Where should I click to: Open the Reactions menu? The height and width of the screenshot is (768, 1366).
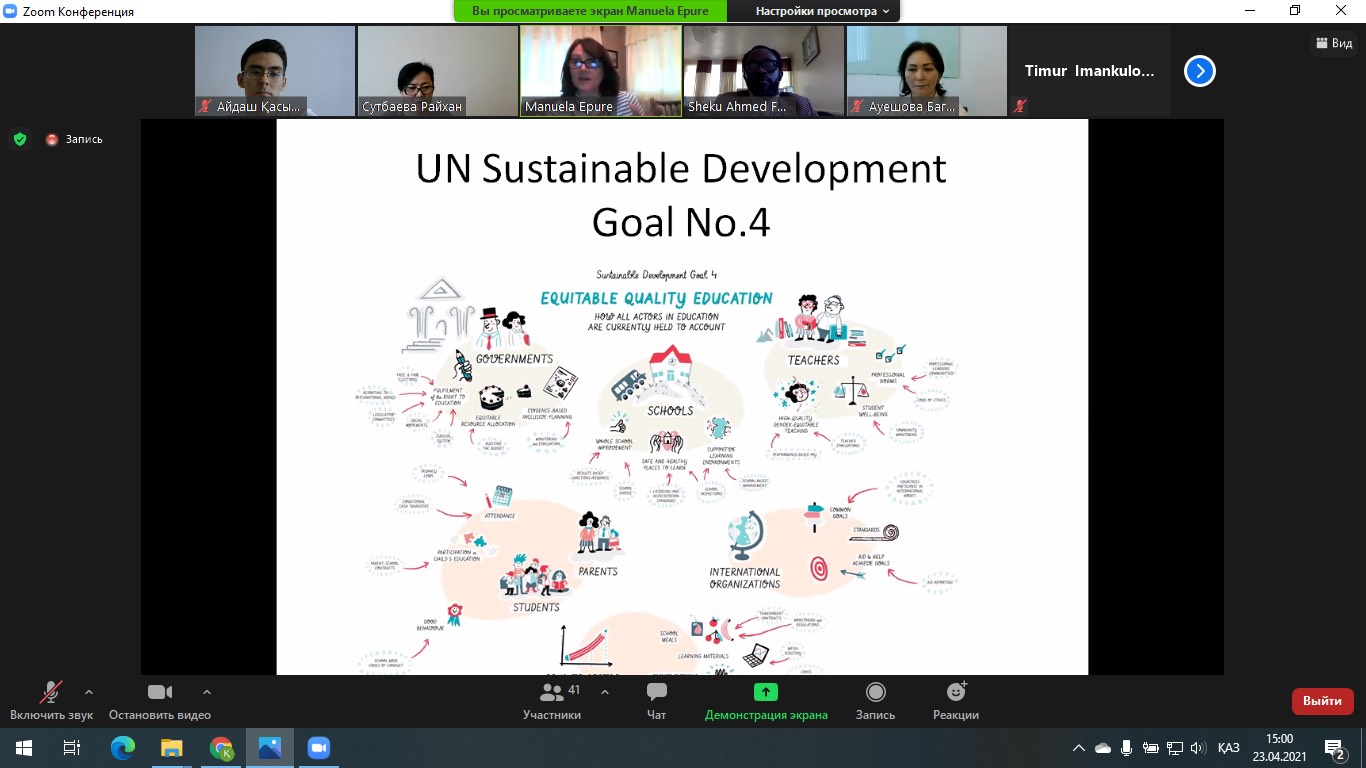pyautogui.click(x=956, y=693)
